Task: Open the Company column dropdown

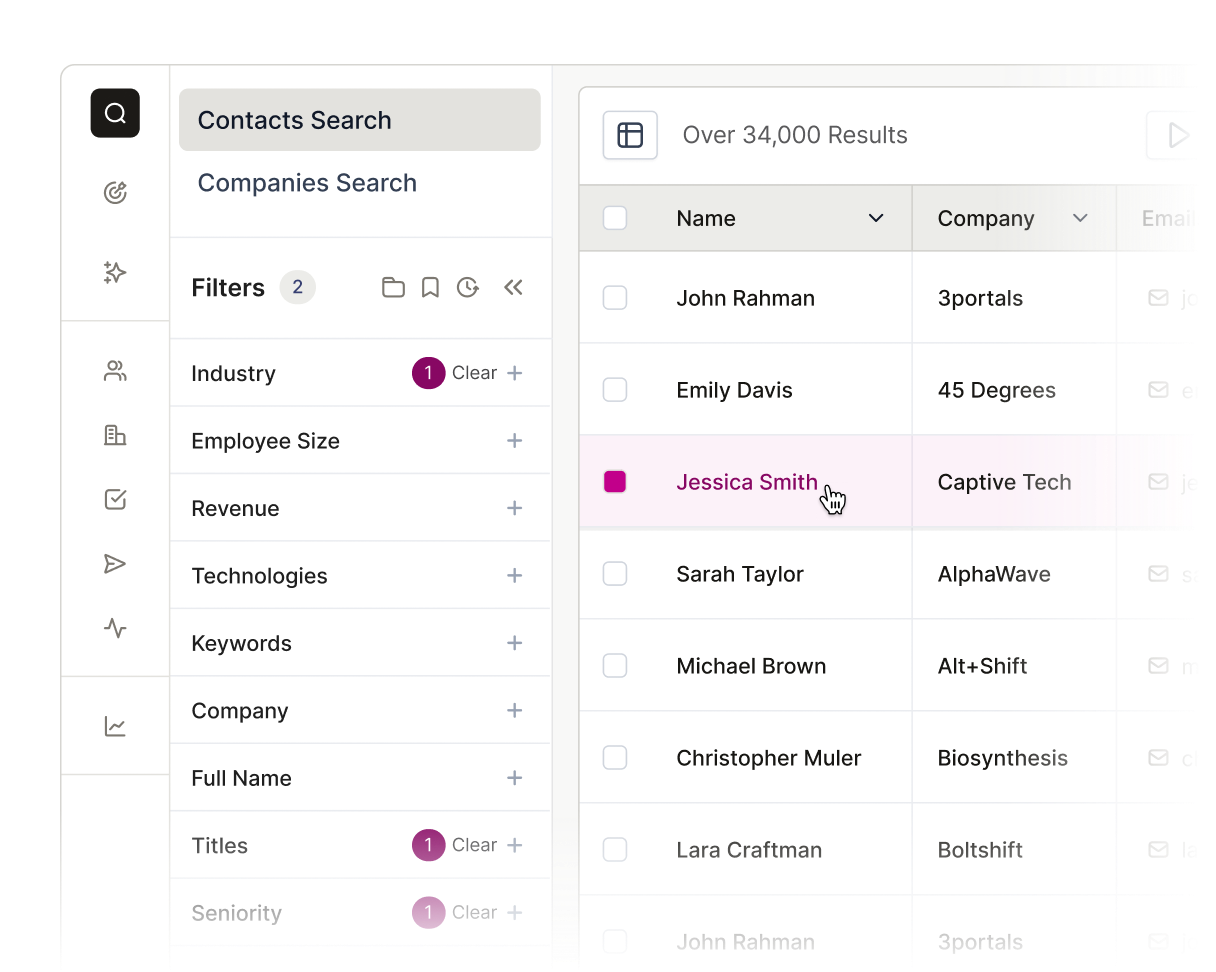Action: click(1080, 218)
